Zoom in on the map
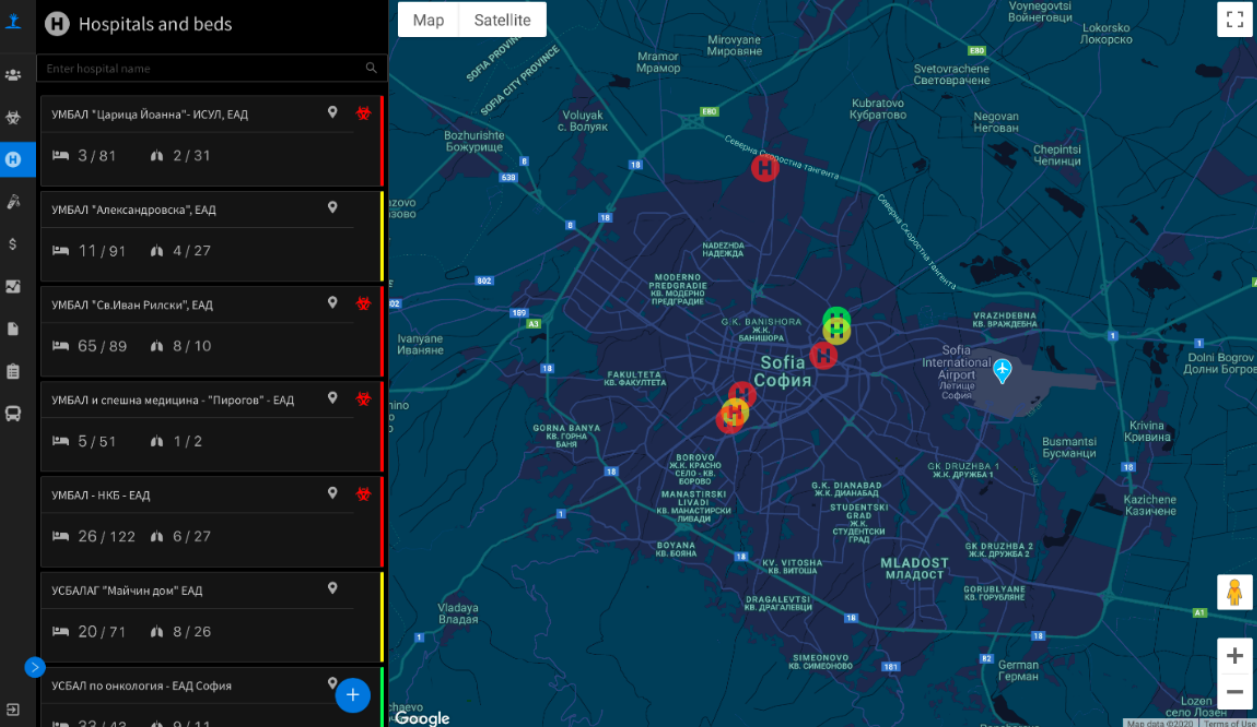 [x=1235, y=656]
